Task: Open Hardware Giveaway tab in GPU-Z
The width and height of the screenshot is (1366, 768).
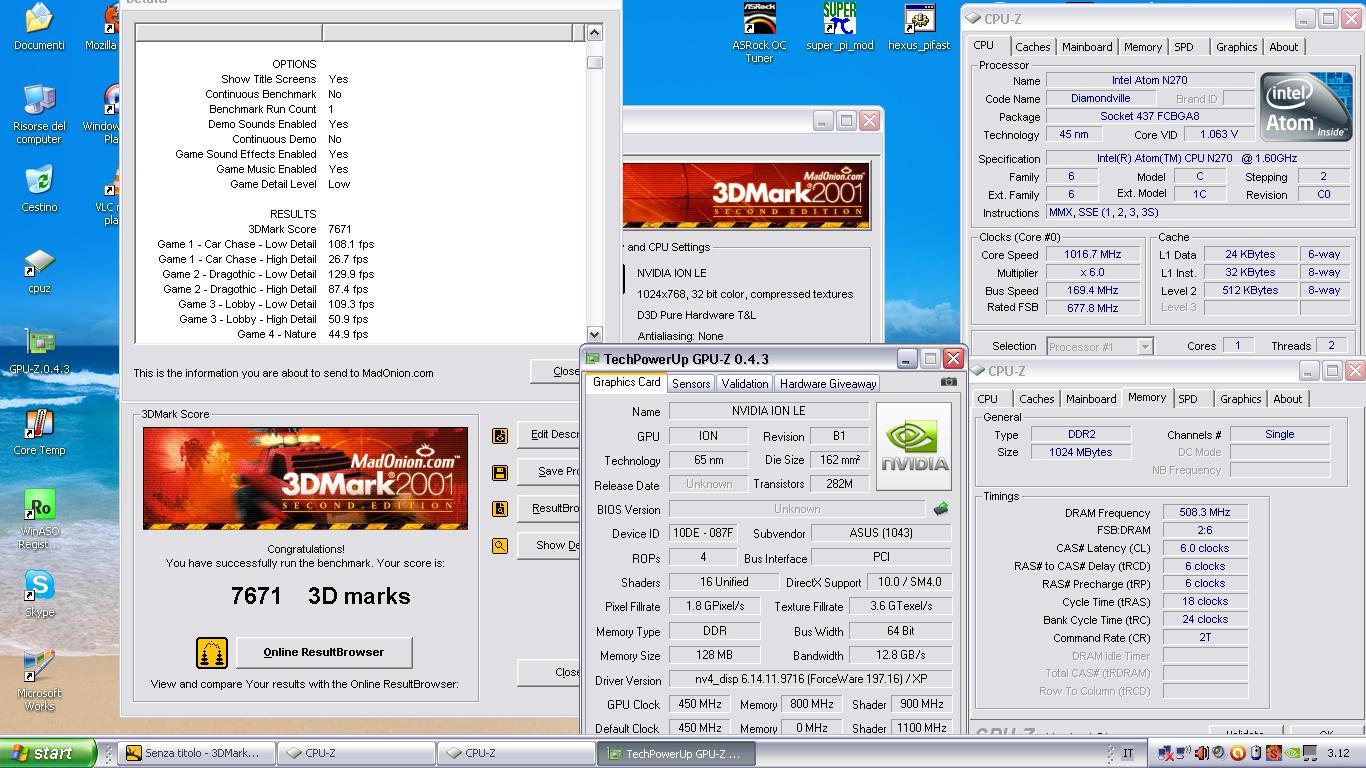Action: [x=828, y=383]
